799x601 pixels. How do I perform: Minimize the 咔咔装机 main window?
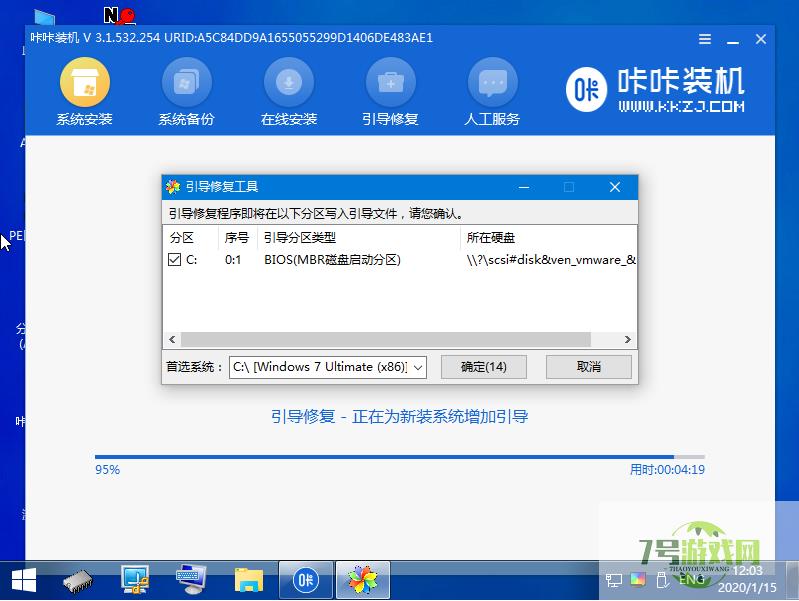[x=733, y=40]
